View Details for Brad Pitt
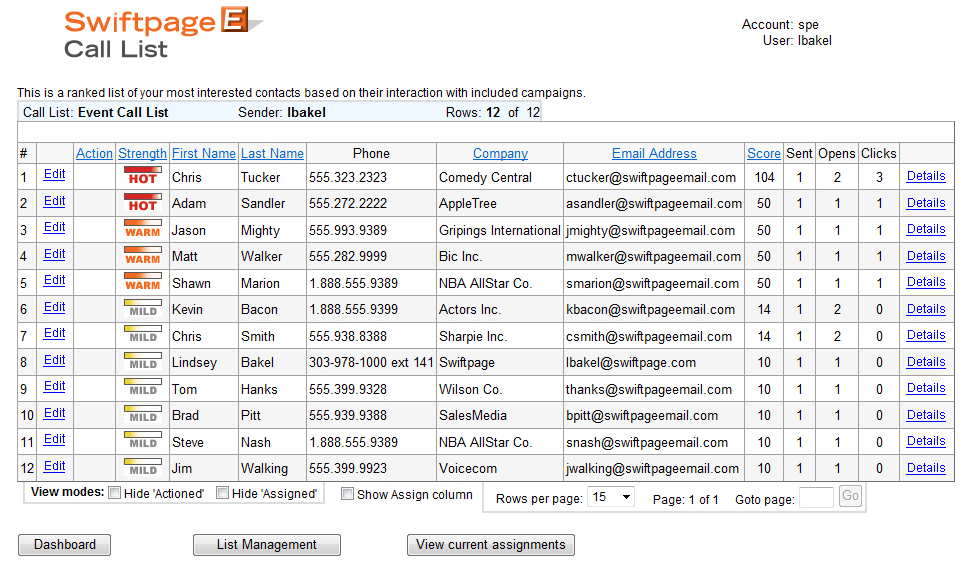970x573 pixels. click(925, 415)
